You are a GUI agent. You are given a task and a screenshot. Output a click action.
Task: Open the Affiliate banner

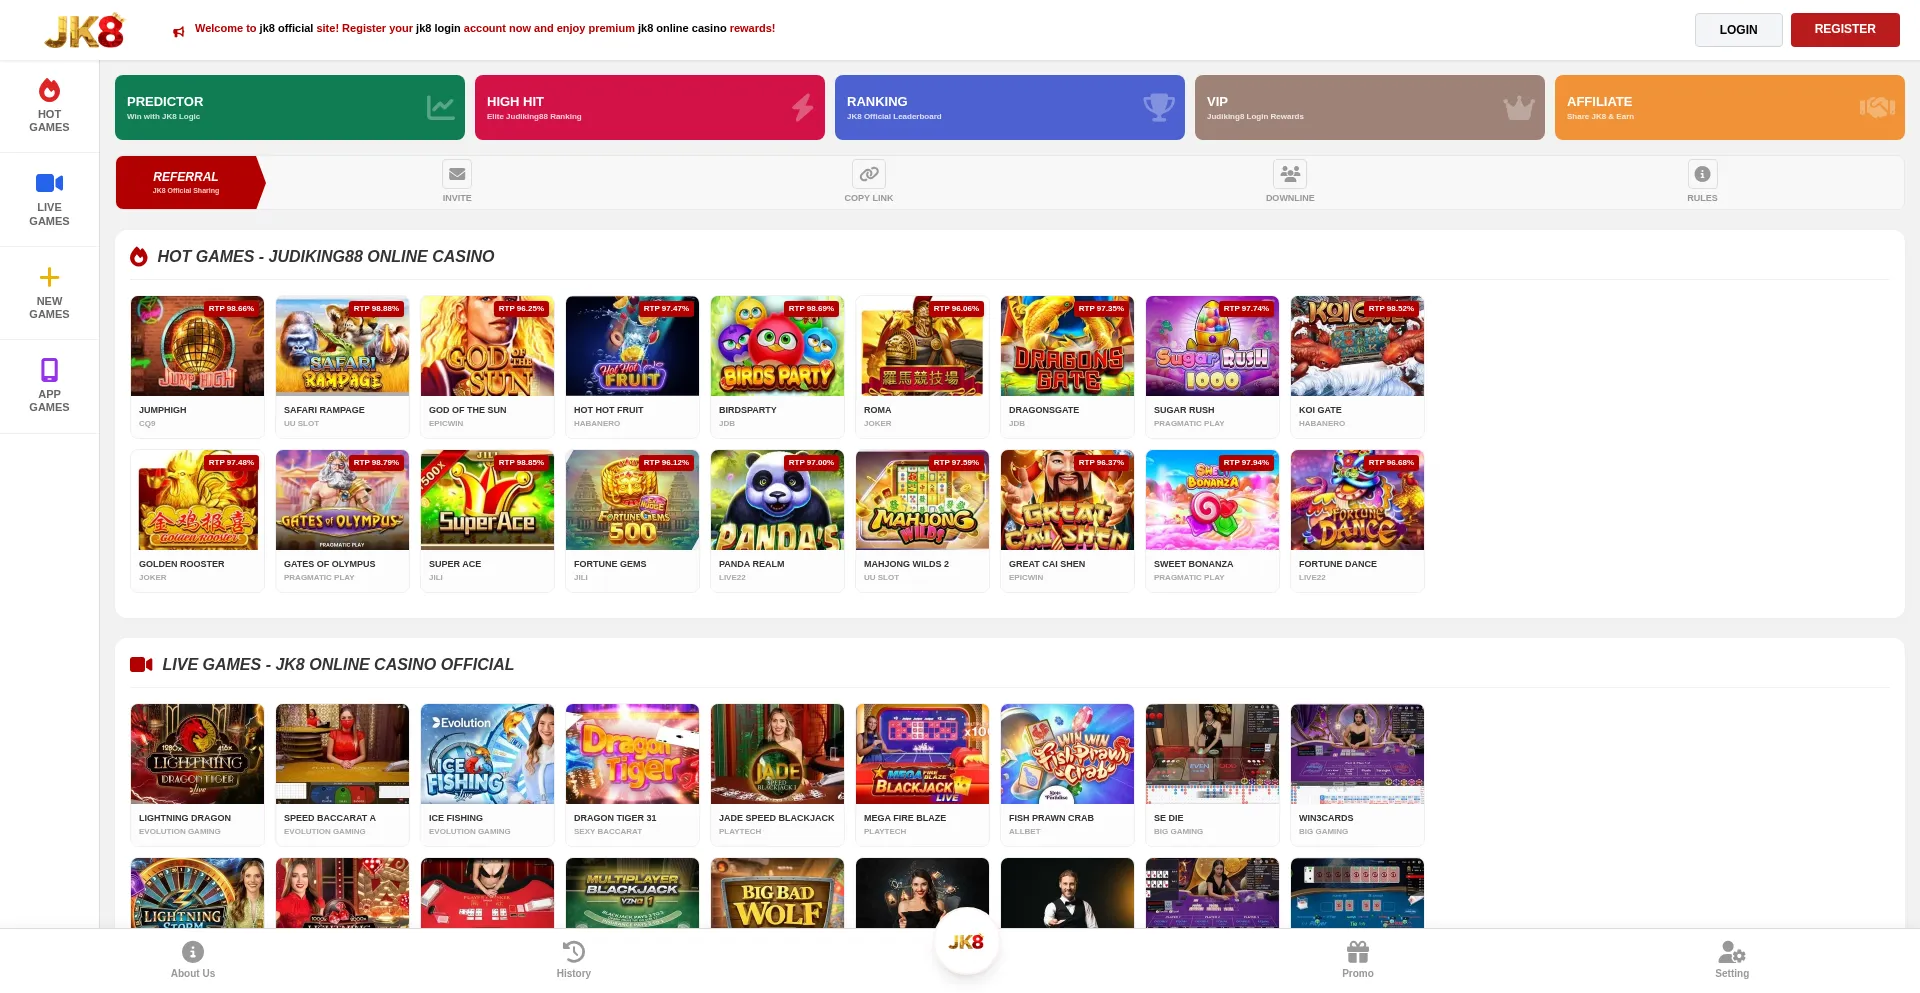point(1730,107)
